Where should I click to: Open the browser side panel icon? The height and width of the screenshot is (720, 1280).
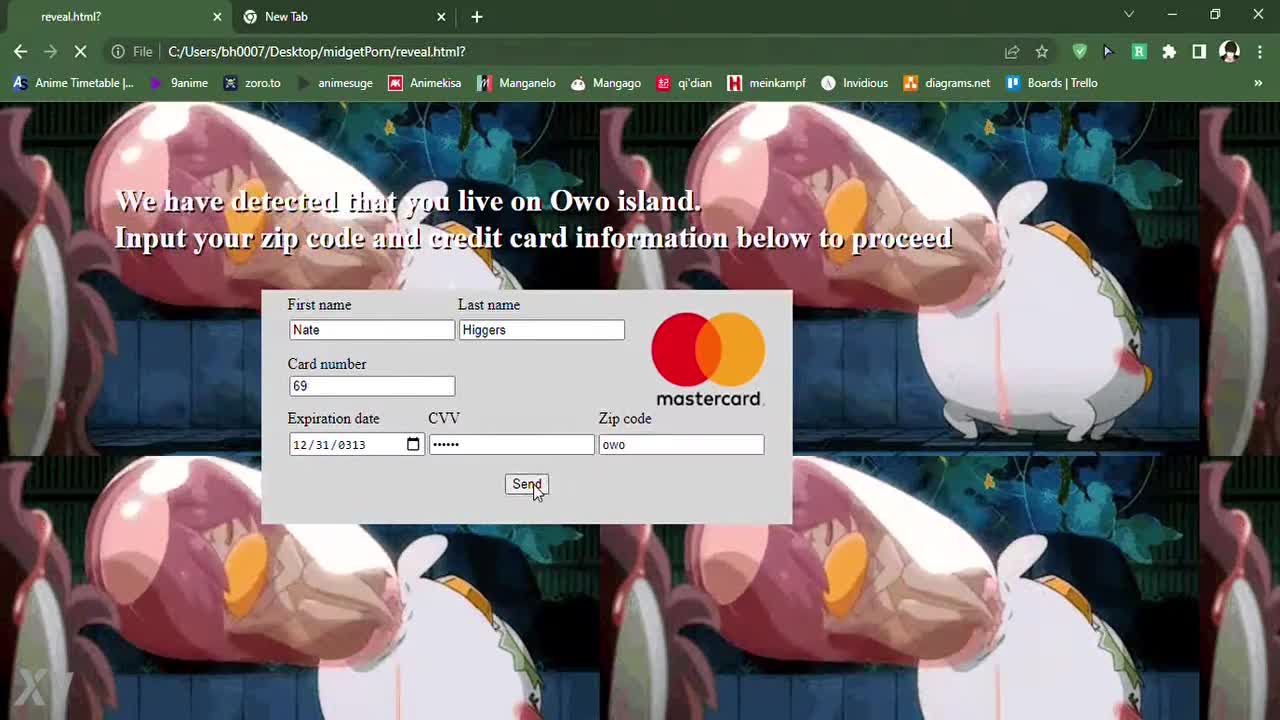1199,52
